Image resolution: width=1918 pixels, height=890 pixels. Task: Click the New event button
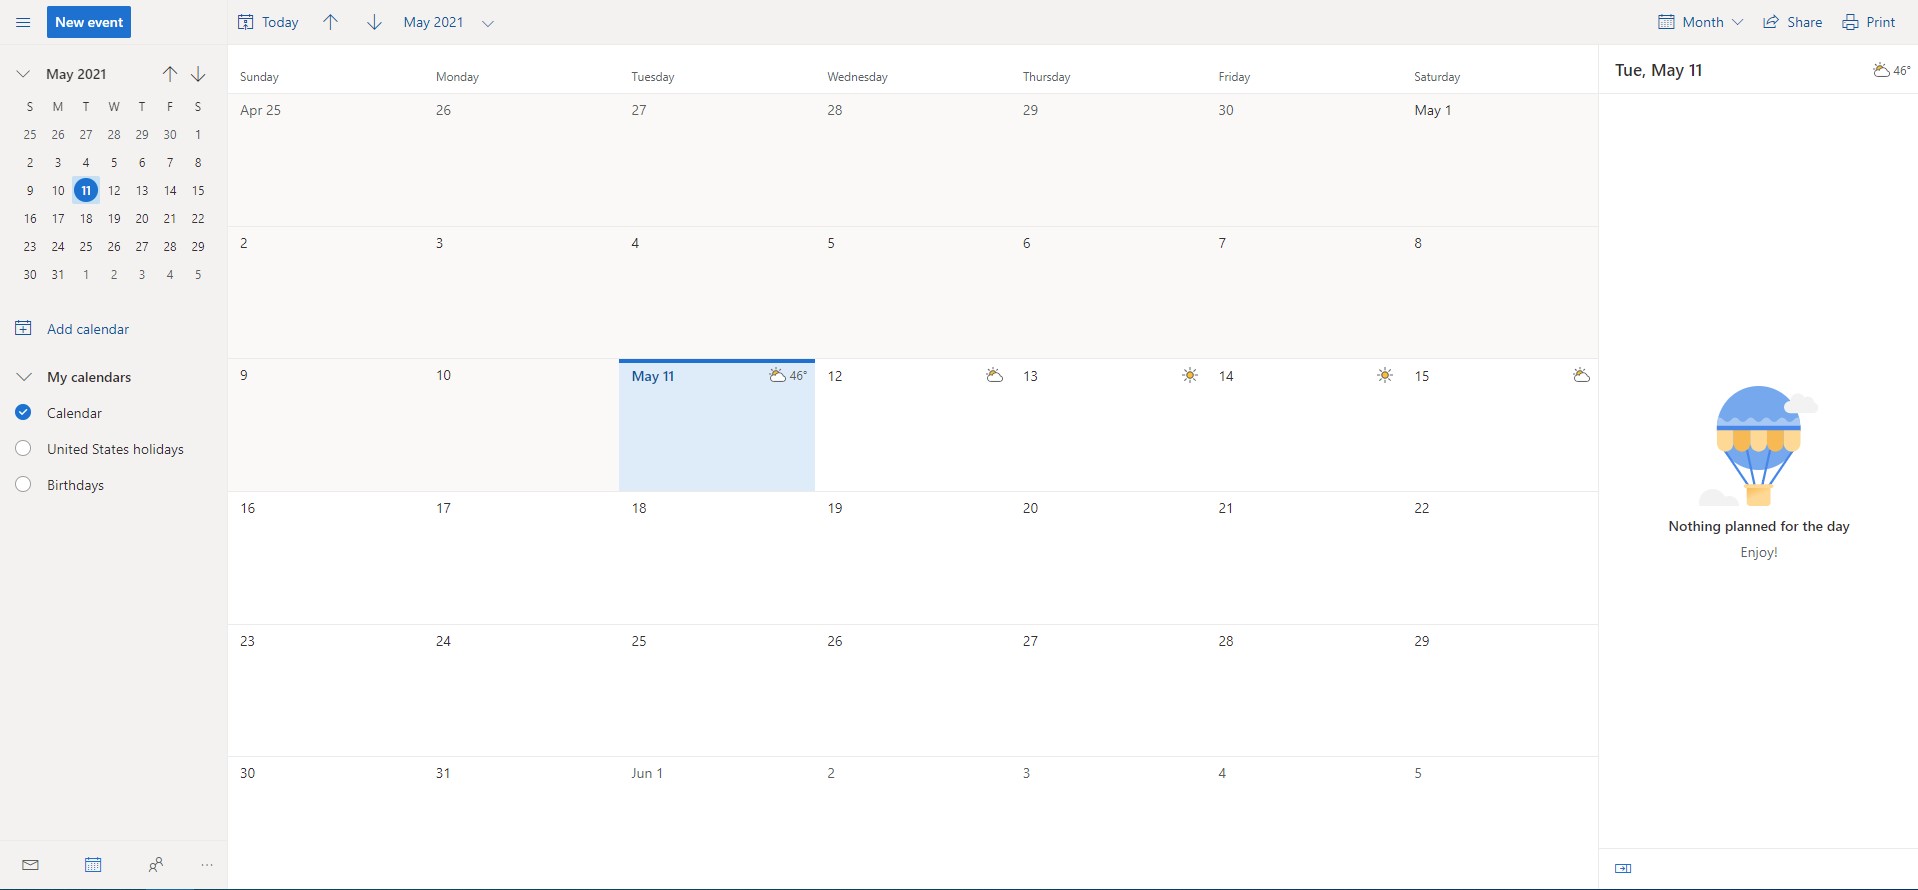coord(89,22)
